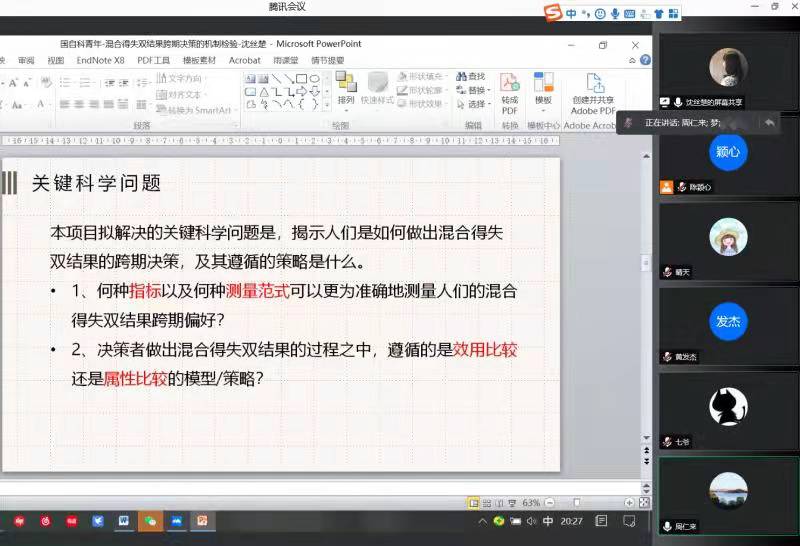Click the 快速样式 quick styles icon
The image size is (800, 546).
pyautogui.click(x=377, y=90)
